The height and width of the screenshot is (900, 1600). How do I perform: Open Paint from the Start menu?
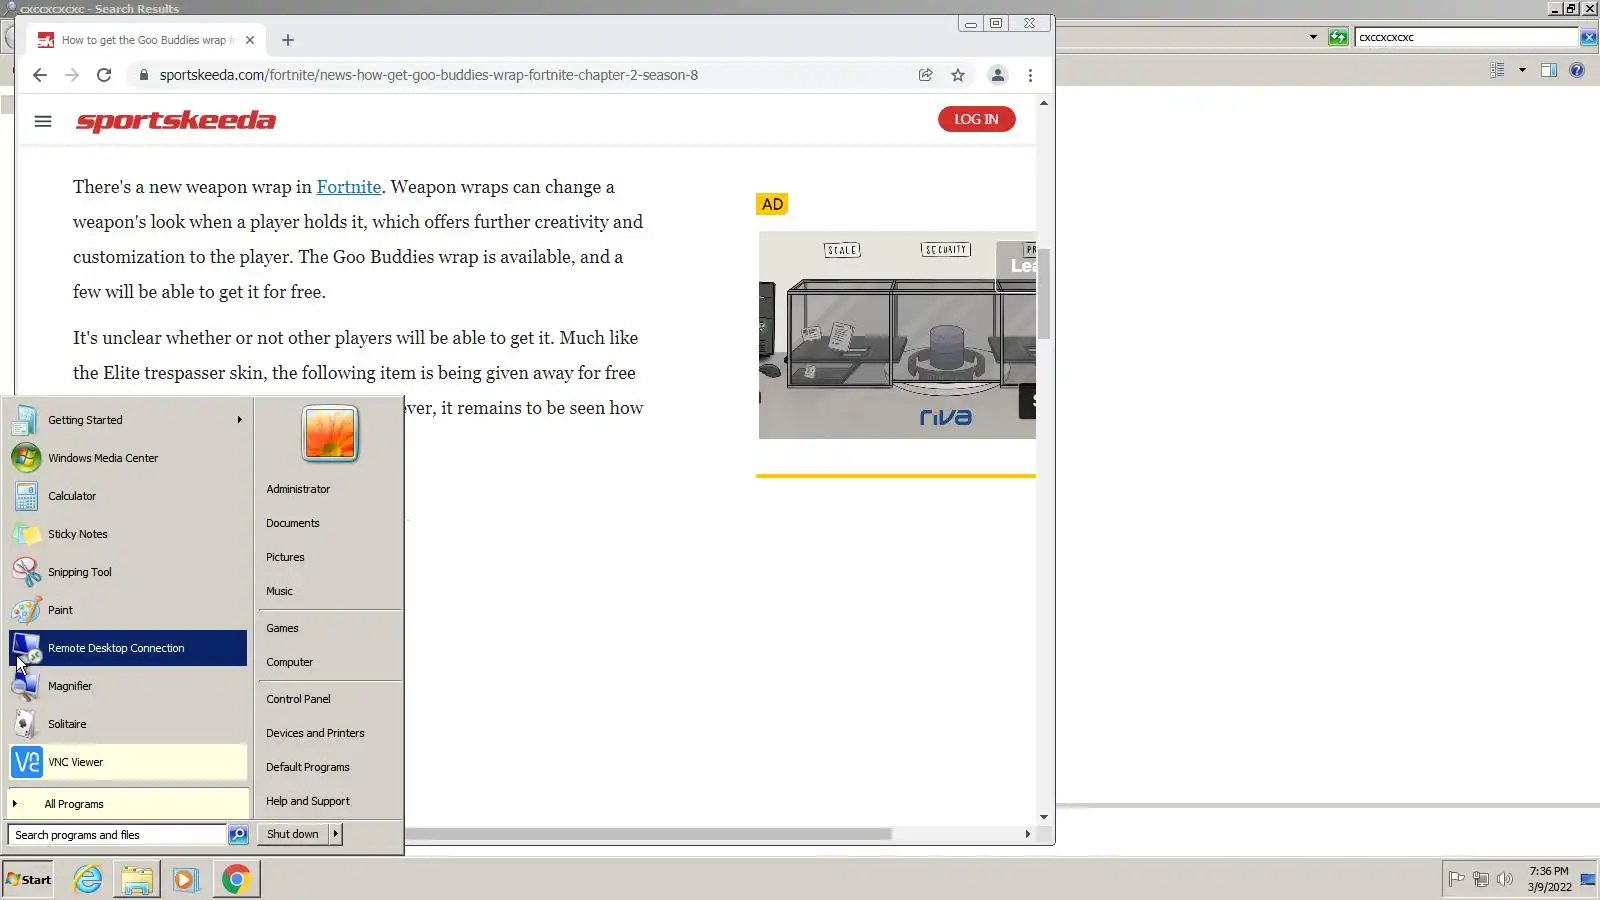click(x=128, y=610)
